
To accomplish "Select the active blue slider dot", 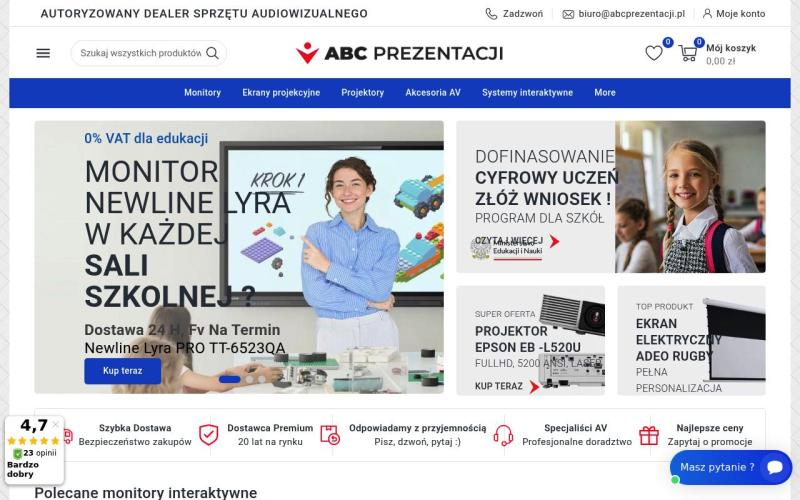I will (230, 379).
